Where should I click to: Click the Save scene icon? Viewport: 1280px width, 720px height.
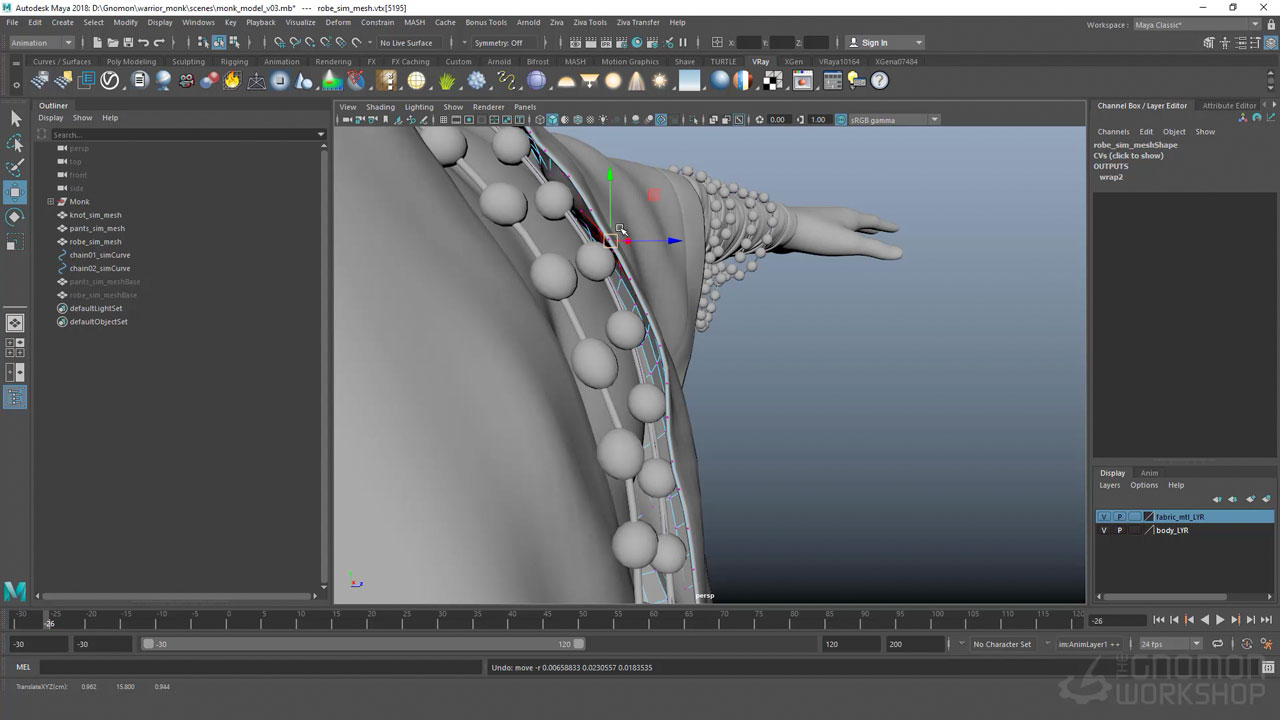(x=127, y=43)
